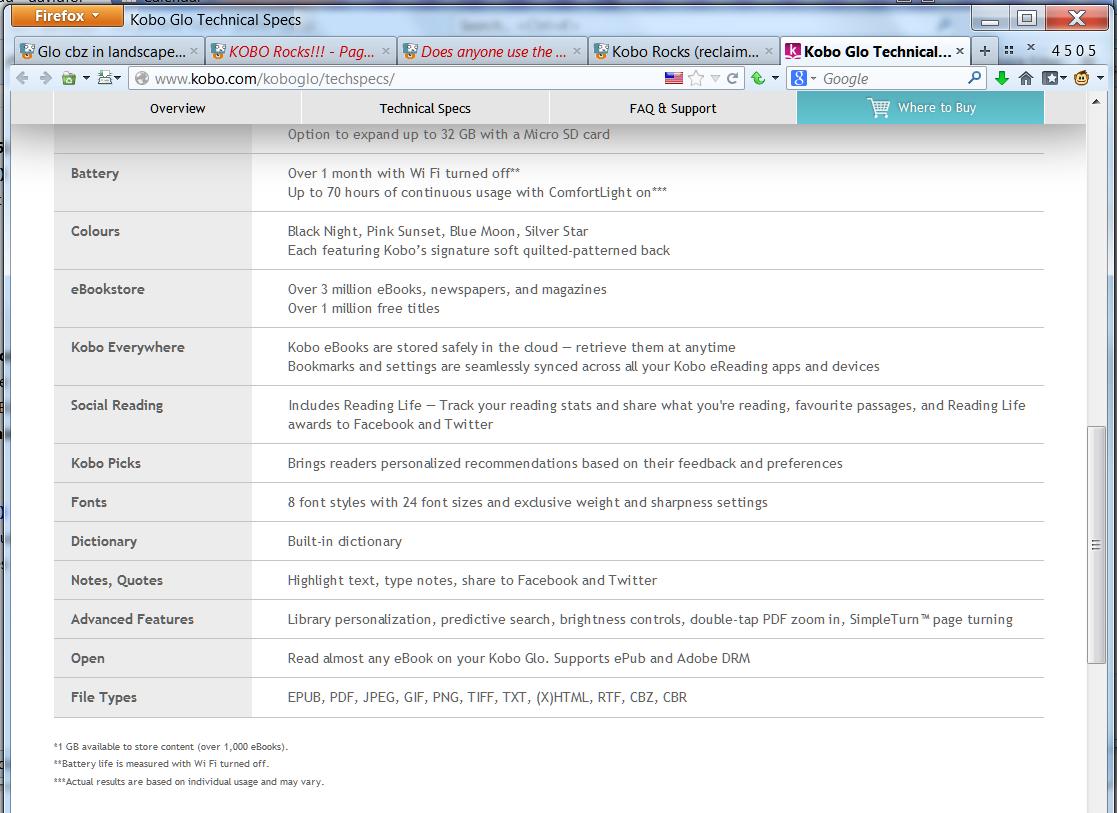Click the US flag icon in address bar

click(673, 78)
